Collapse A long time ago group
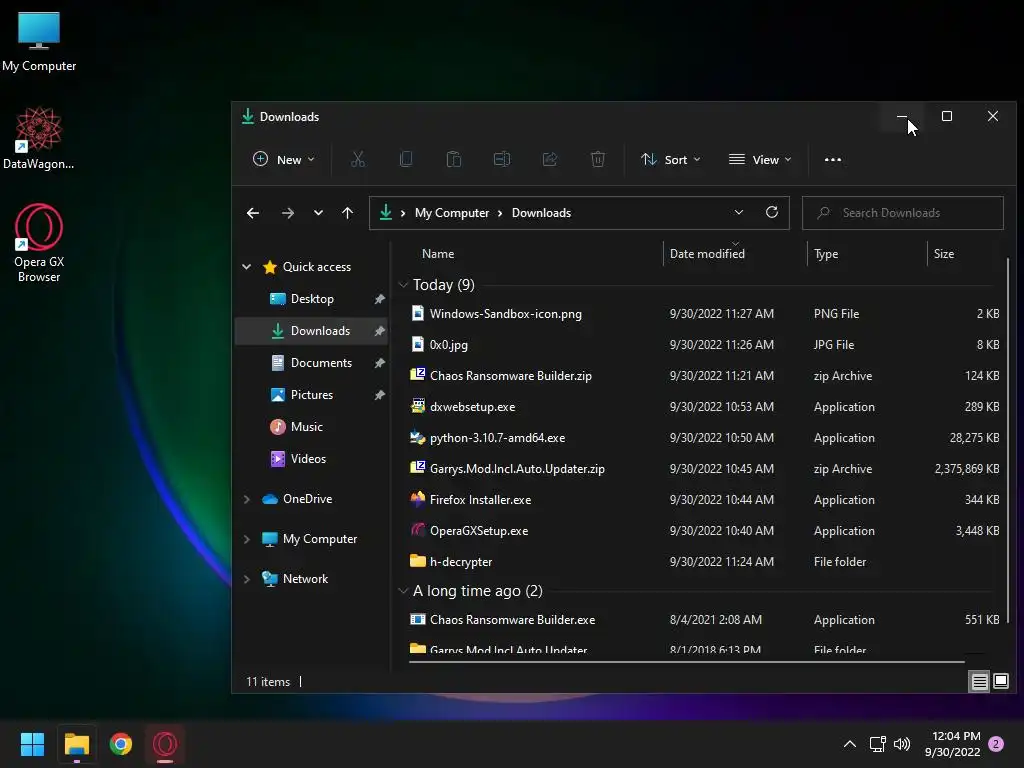The width and height of the screenshot is (1024, 768). pos(403,591)
